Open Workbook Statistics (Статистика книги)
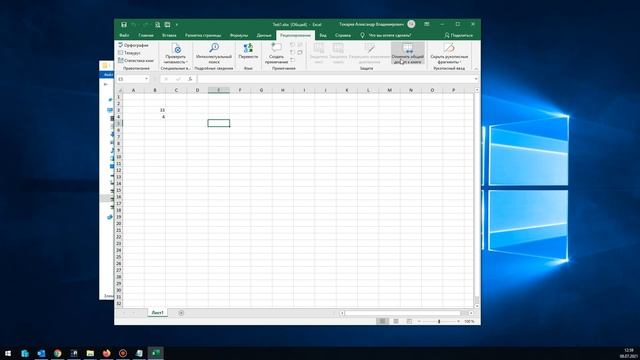640x360 pixels. pyautogui.click(x=136, y=60)
